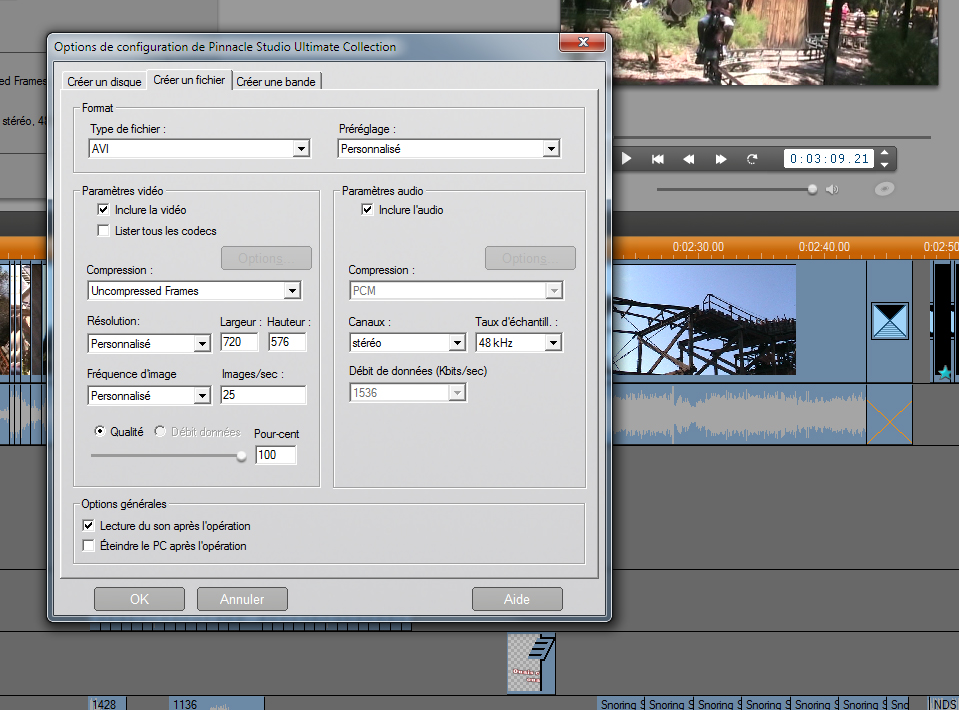Click the disc icon beside the volume
This screenshot has height=710, width=959.
point(884,189)
